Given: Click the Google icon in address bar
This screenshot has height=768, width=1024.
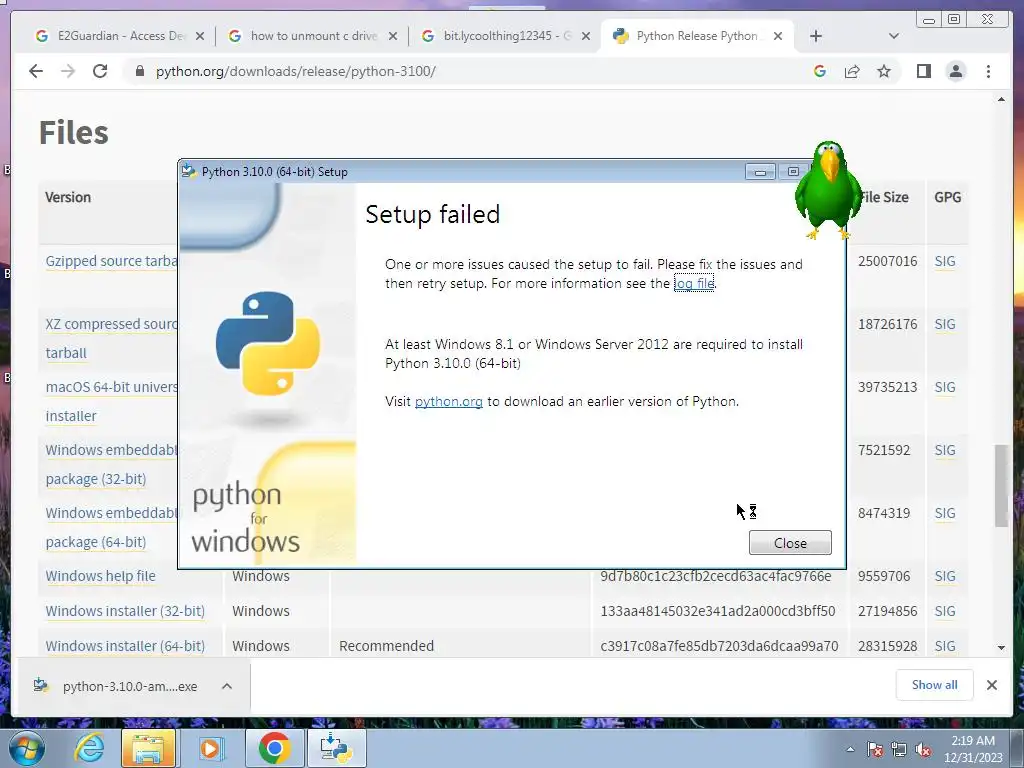Looking at the screenshot, I should pos(820,71).
